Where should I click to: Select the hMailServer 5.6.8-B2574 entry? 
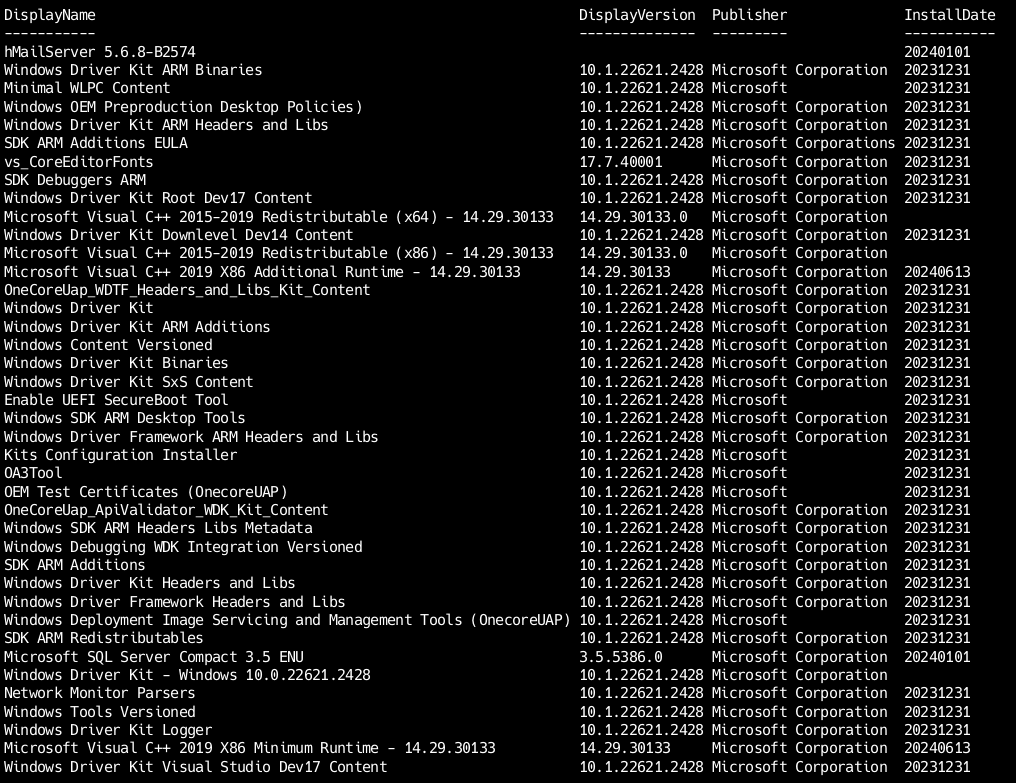[x=100, y=52]
